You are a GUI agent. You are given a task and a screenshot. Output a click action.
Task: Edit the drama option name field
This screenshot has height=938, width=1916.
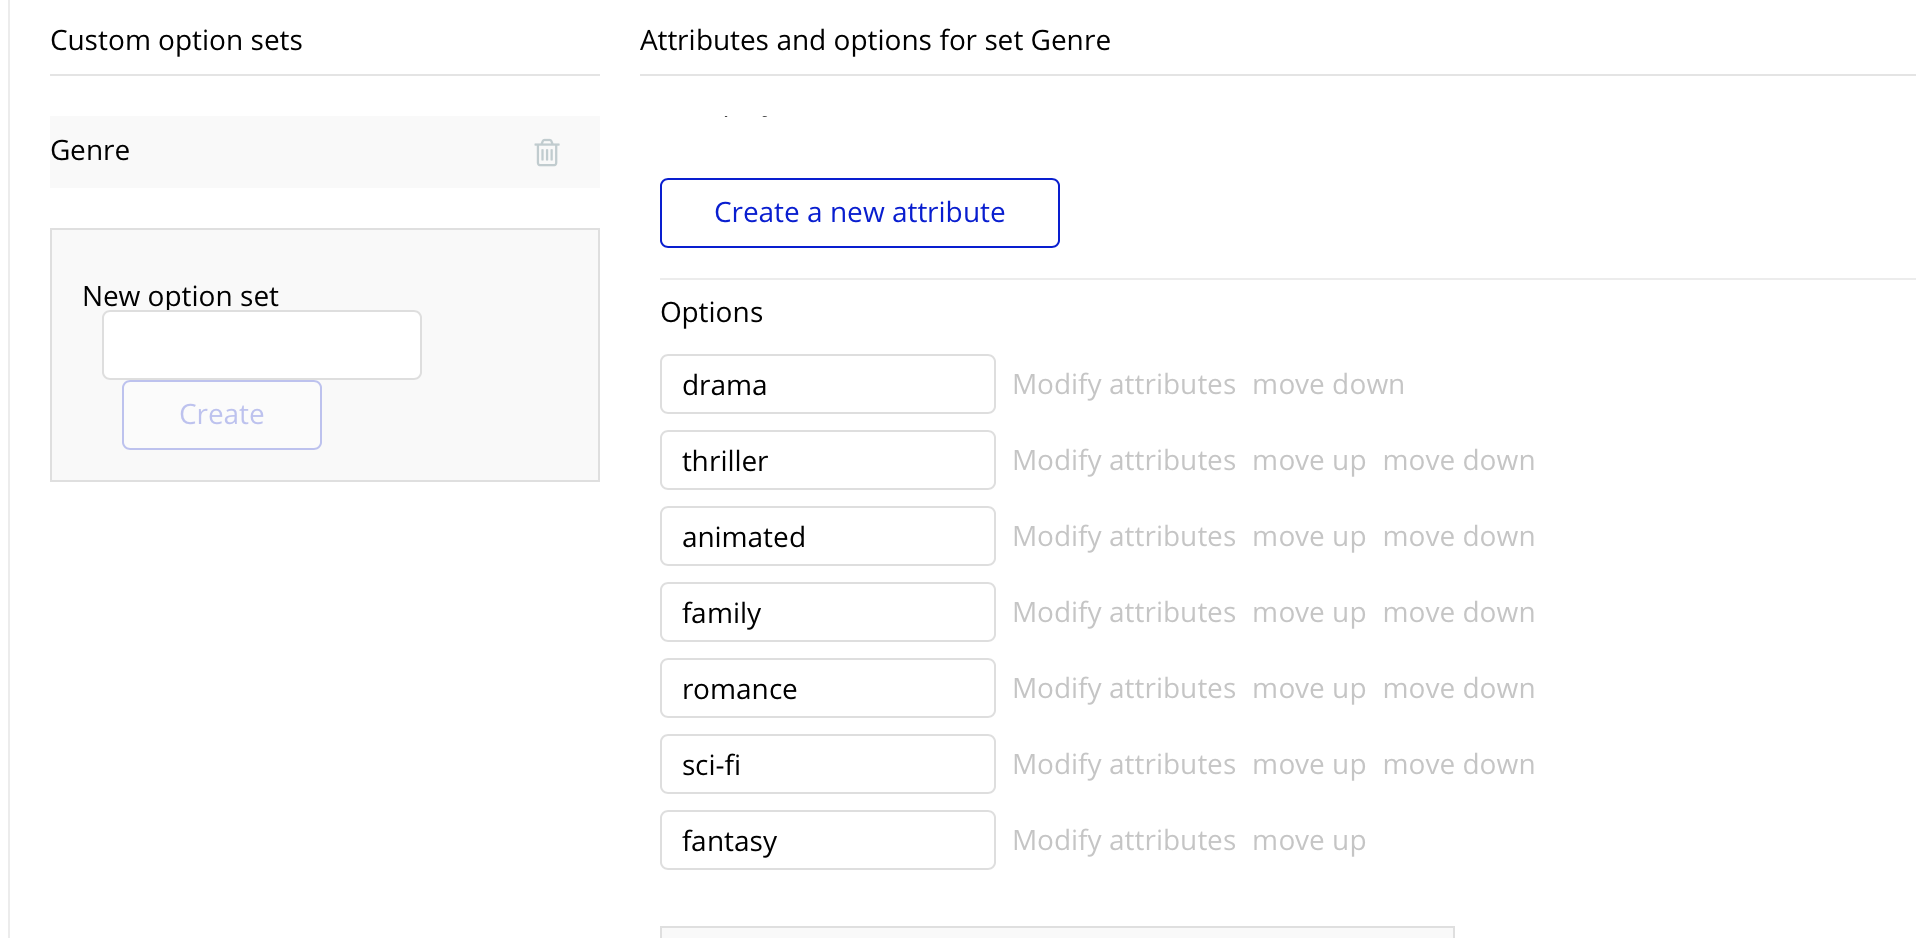[827, 385]
